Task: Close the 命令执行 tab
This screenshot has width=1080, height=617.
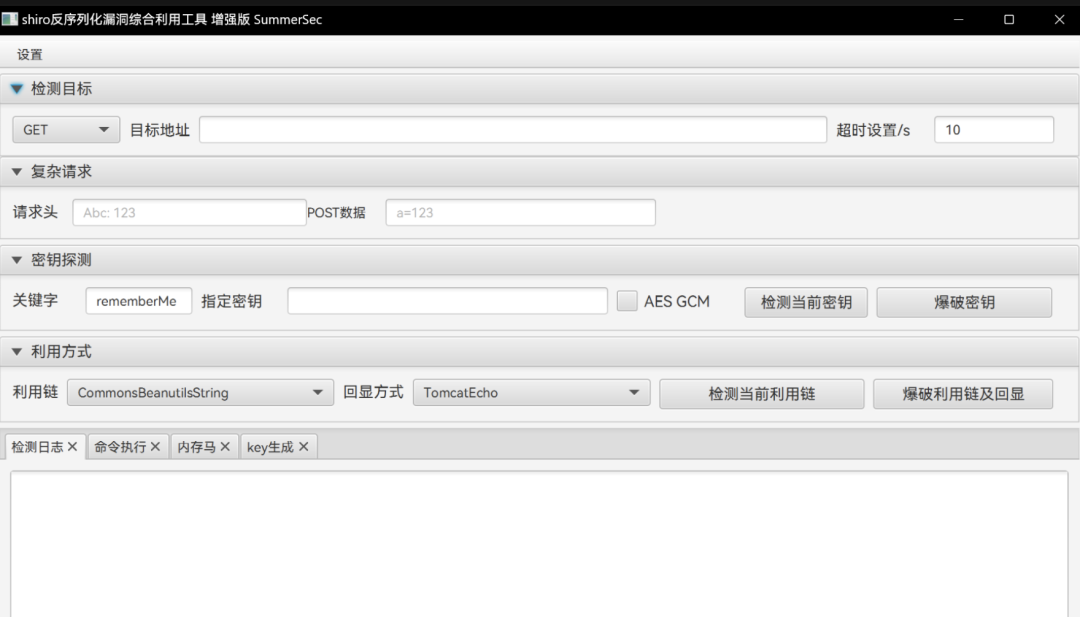Action: (155, 447)
